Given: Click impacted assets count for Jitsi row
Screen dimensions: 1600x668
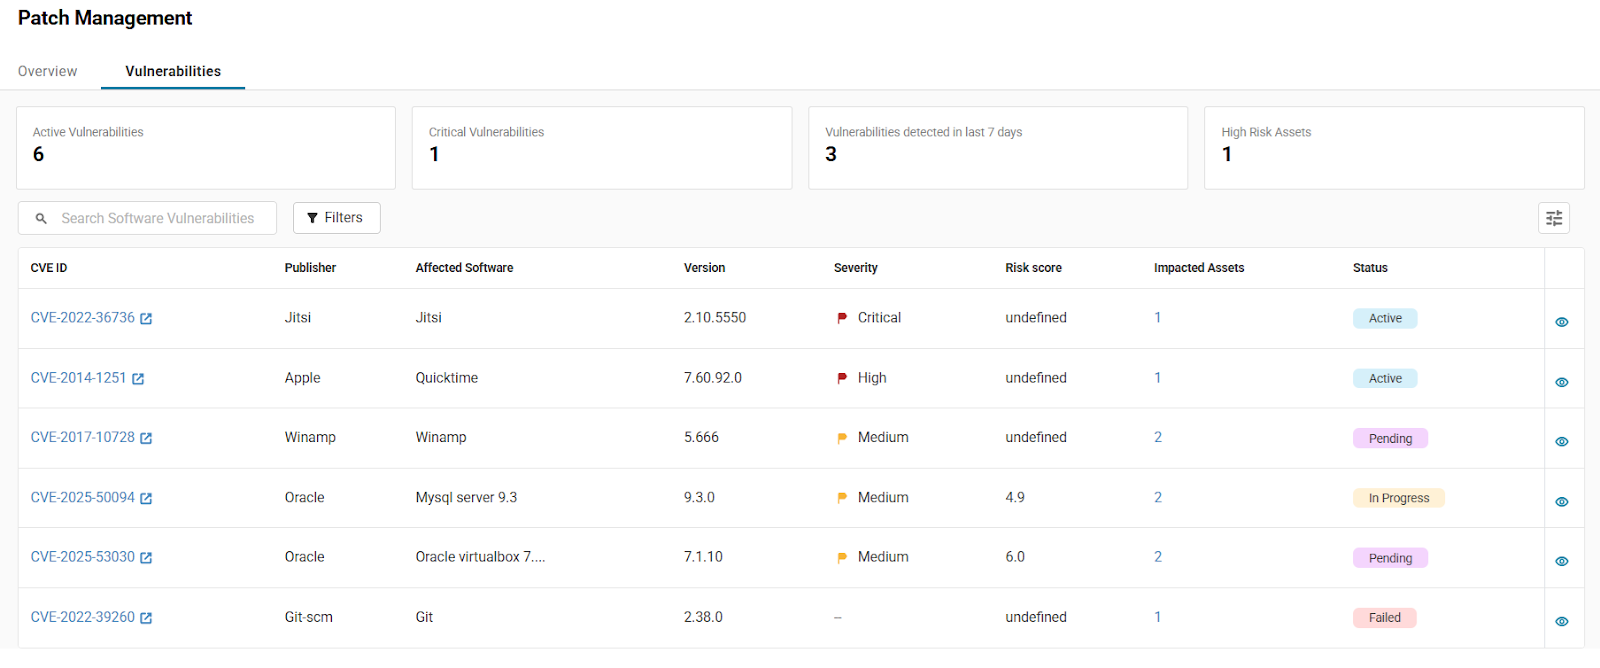Looking at the screenshot, I should 1158,318.
